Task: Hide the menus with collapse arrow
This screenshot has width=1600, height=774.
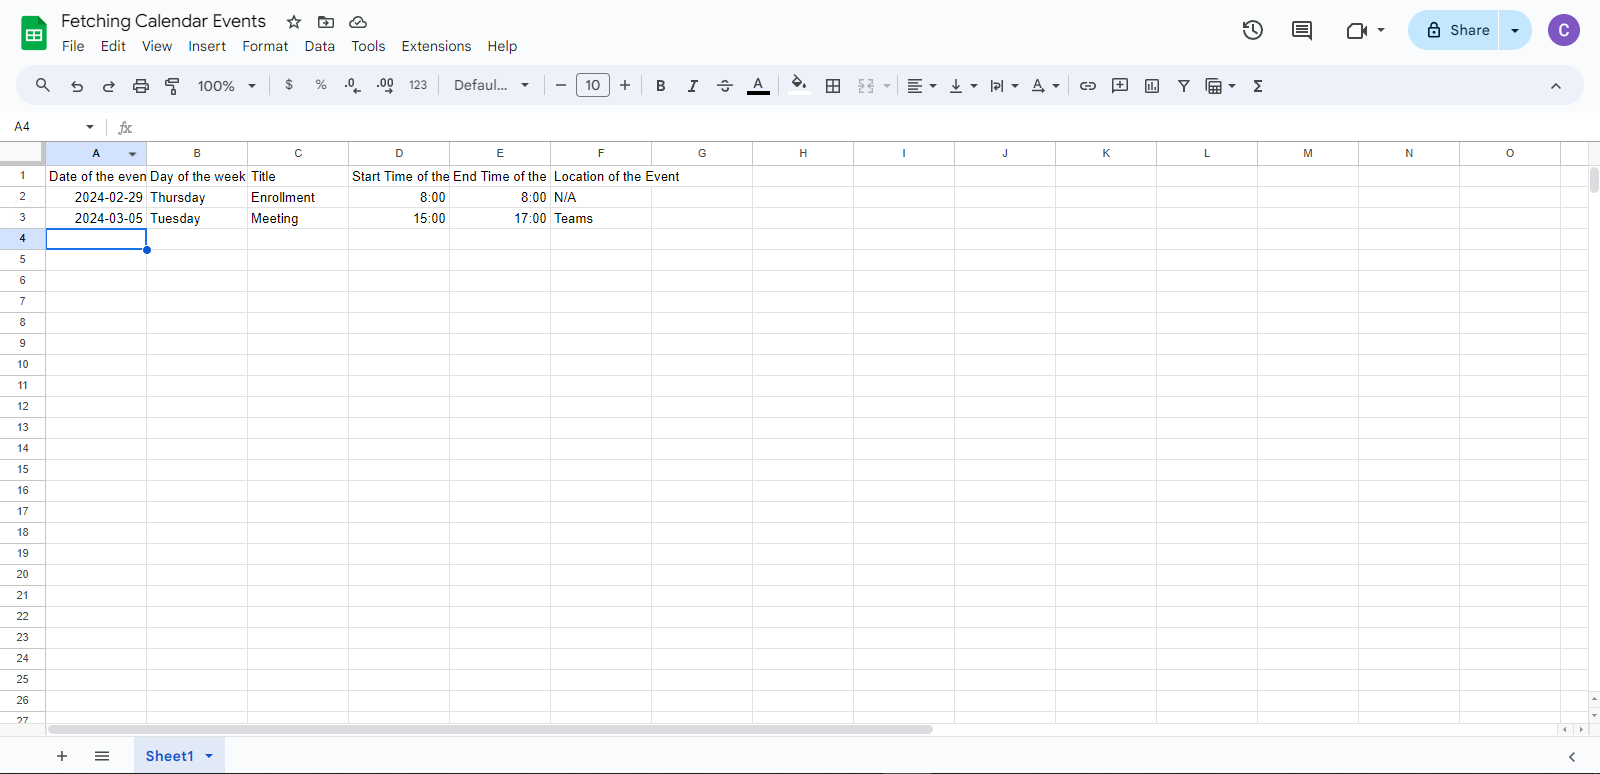Action: point(1556,86)
